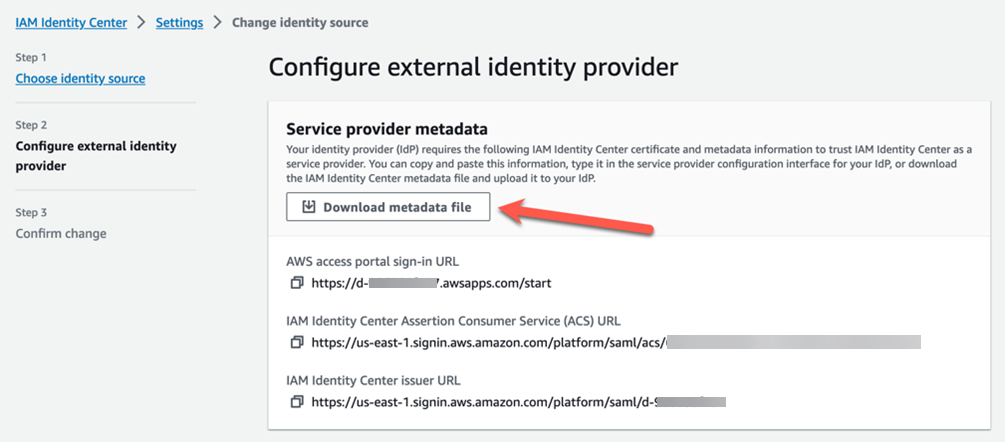Viewport: 1005px width, 442px height.
Task: Click the Step 1 label in sidebar
Action: [31, 58]
